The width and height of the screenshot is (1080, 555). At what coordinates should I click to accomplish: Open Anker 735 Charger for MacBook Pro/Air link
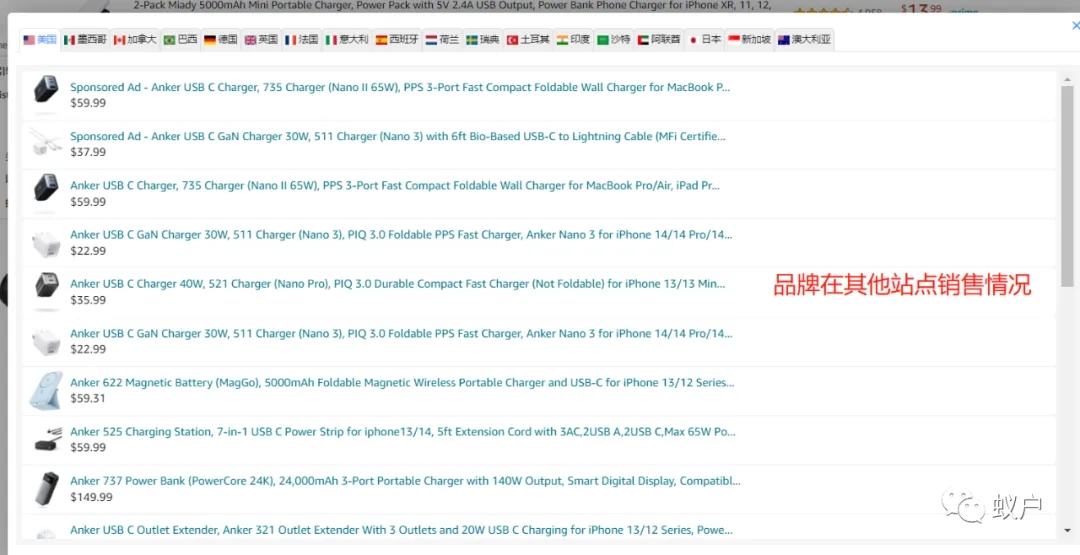click(x=395, y=186)
